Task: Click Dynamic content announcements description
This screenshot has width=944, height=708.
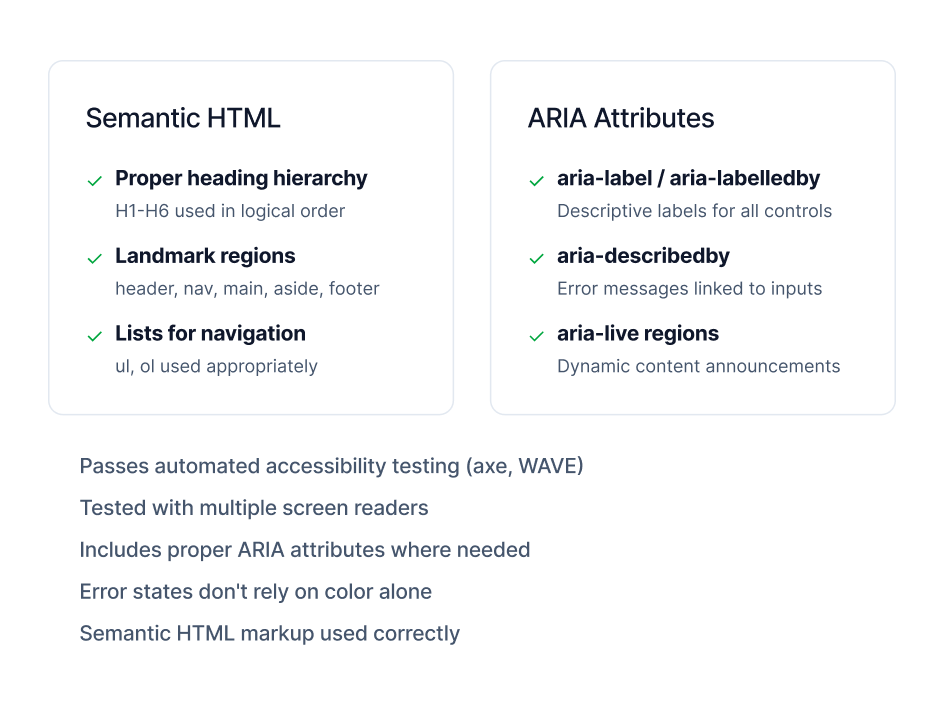Action: coord(698,367)
